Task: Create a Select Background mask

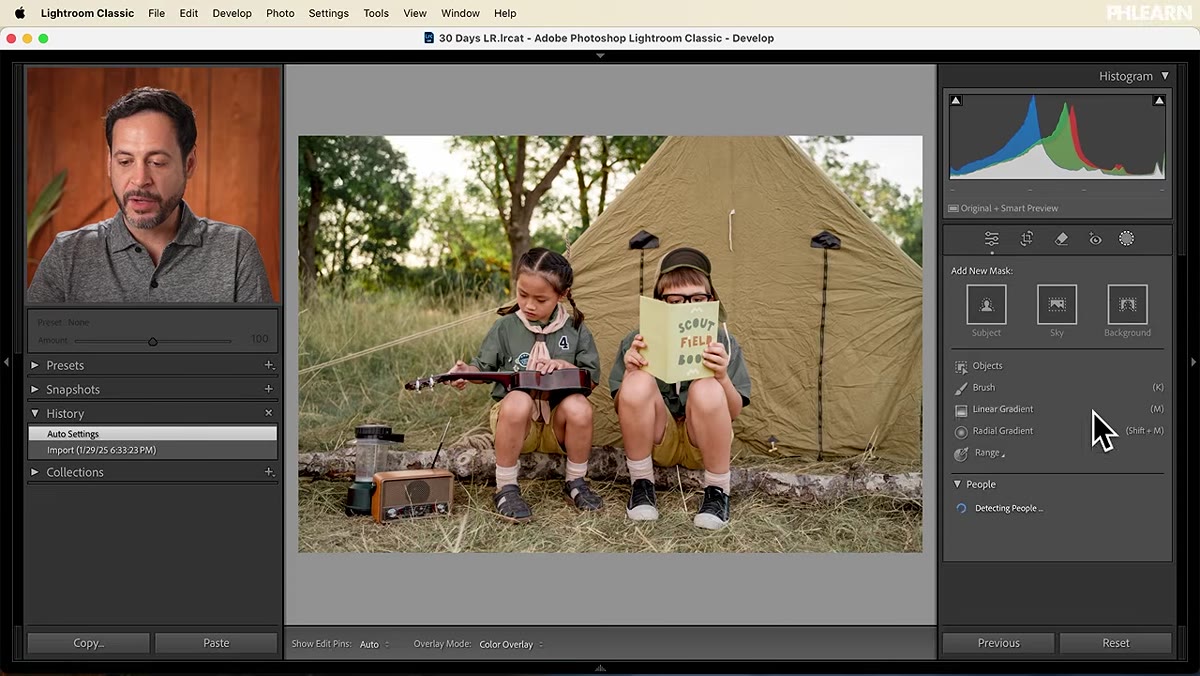Action: (x=1127, y=305)
